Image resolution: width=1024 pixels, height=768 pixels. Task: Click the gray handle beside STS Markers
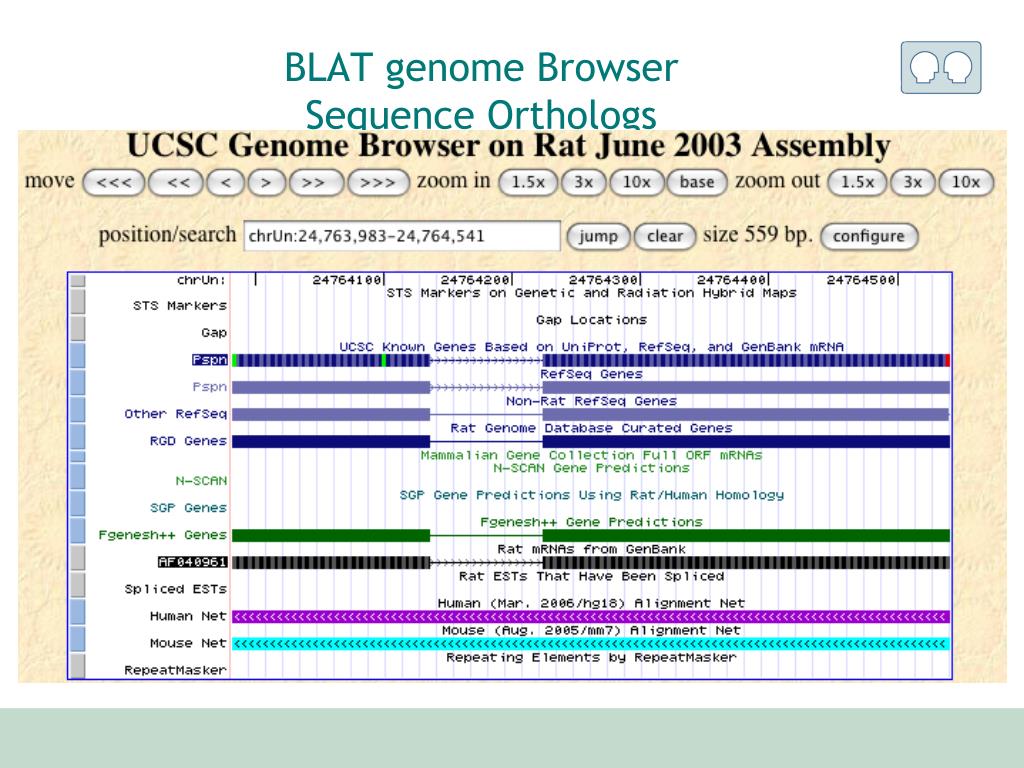pyautogui.click(x=78, y=302)
